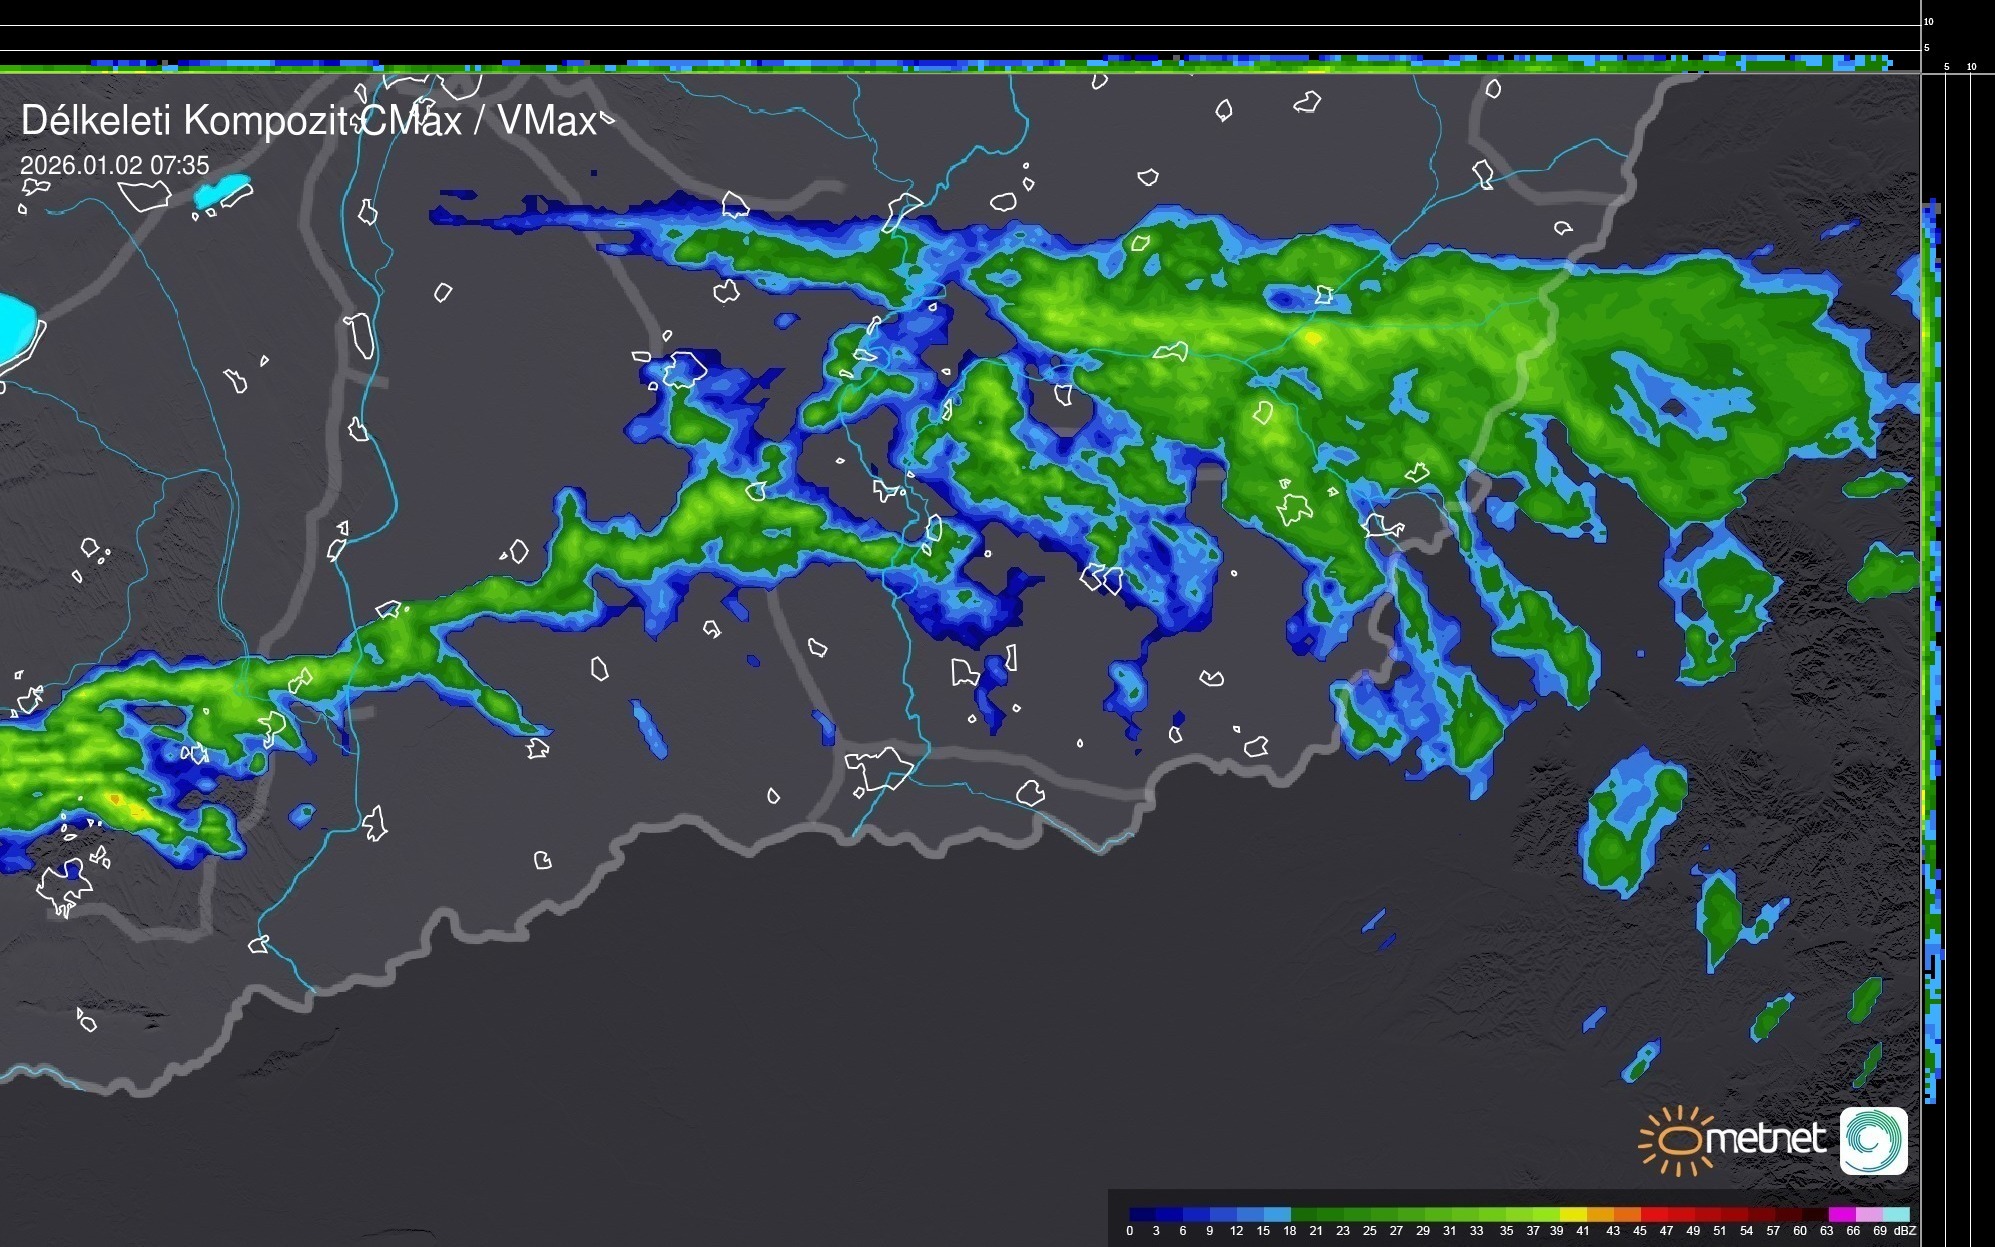Click the Délkeleti Kompozit CMax / VMax title
The height and width of the screenshot is (1247, 1995).
(308, 121)
